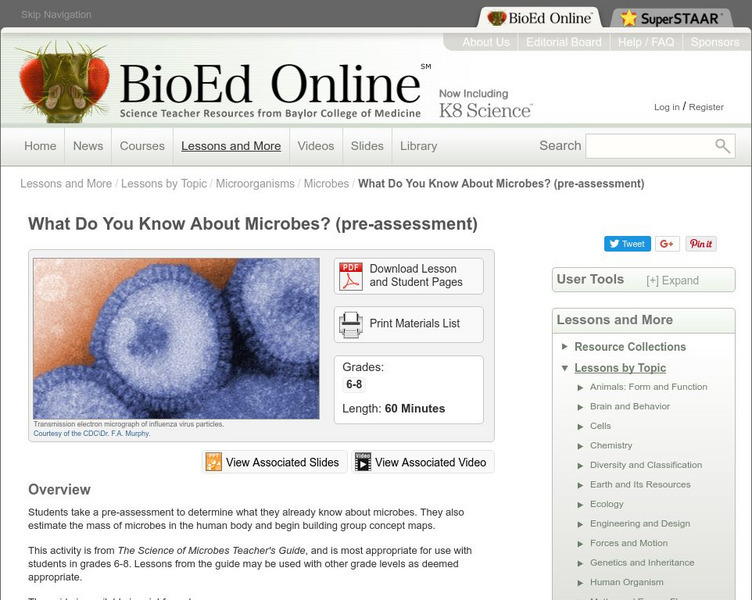Go to Home in the navigation bar
The height and width of the screenshot is (600, 752).
click(40, 146)
